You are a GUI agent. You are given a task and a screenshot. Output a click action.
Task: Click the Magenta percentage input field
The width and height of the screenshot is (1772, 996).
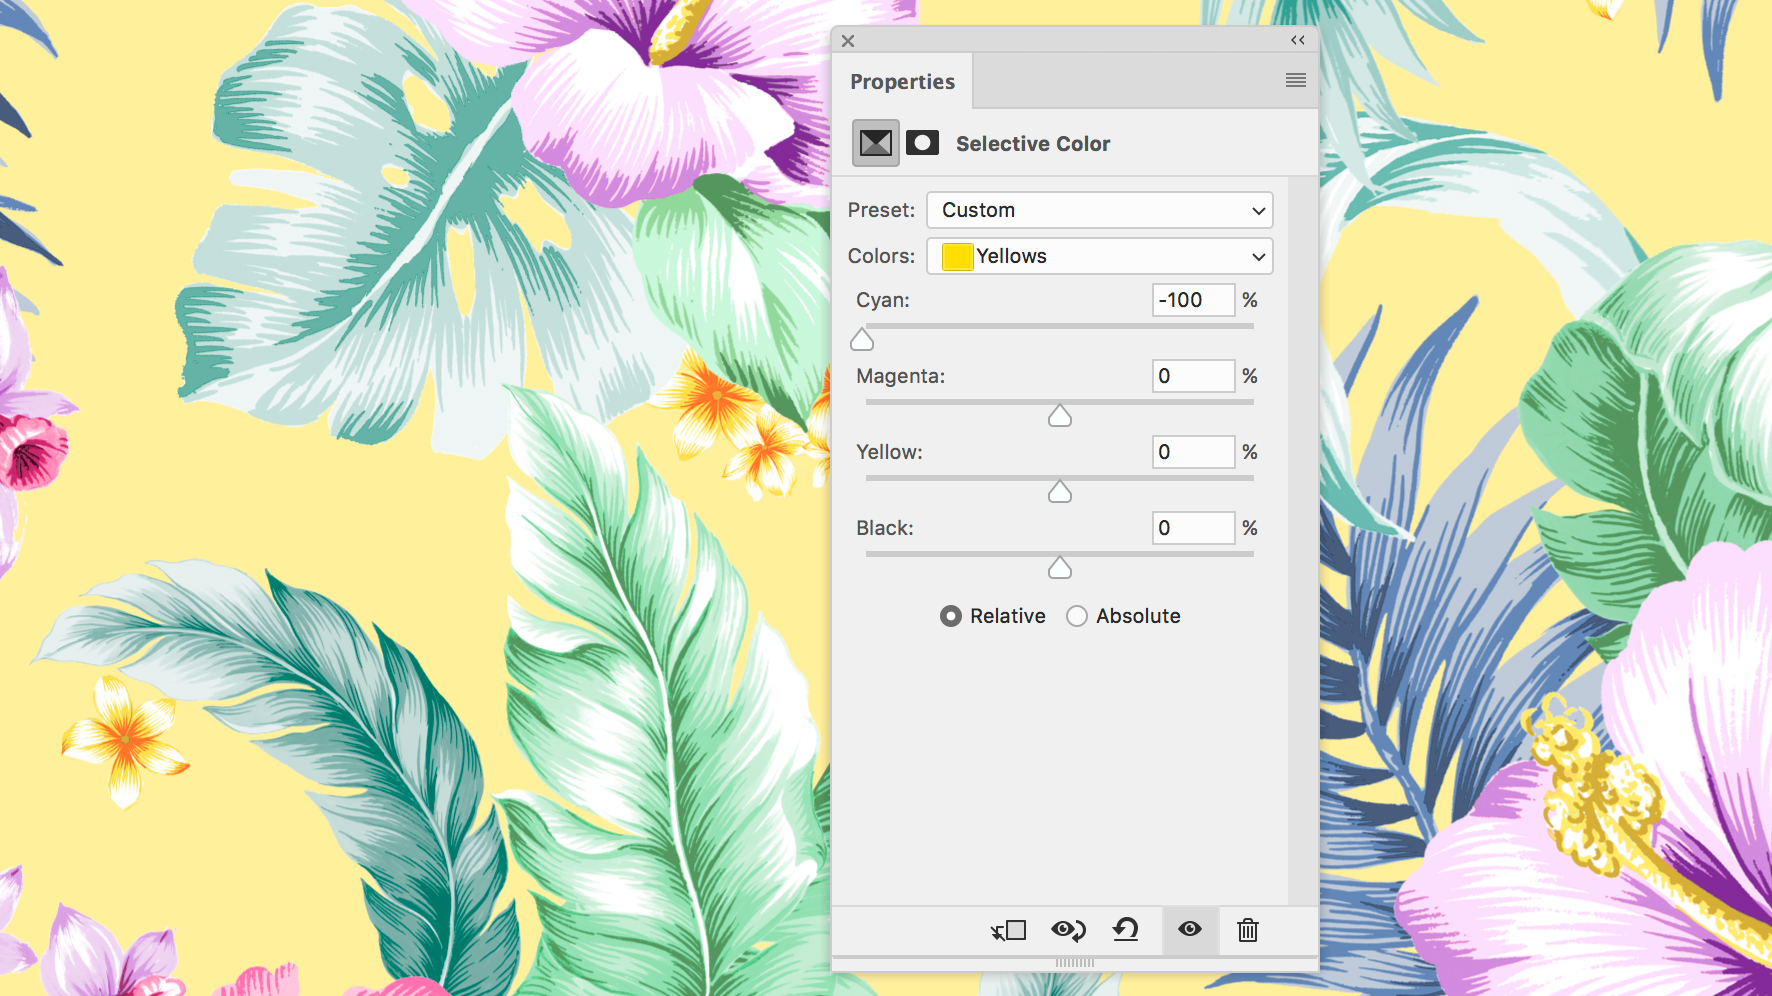pyautogui.click(x=1194, y=376)
